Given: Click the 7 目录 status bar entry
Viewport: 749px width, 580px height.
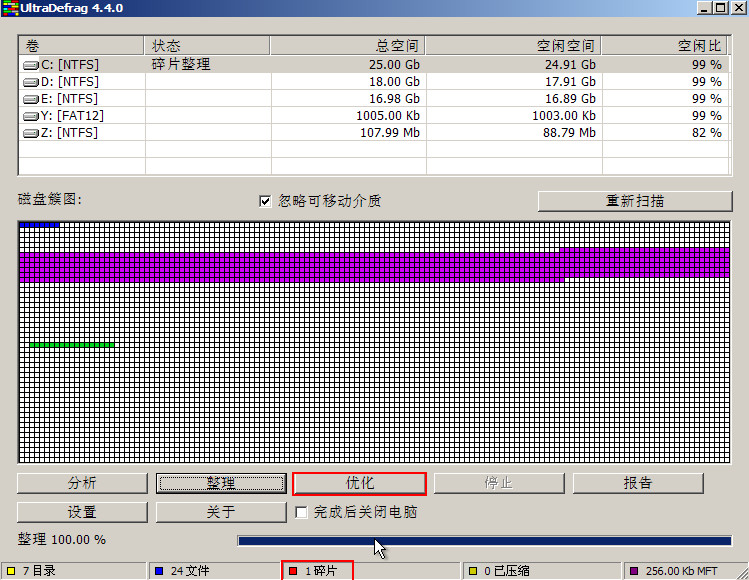Looking at the screenshot, I should click(x=74, y=571).
